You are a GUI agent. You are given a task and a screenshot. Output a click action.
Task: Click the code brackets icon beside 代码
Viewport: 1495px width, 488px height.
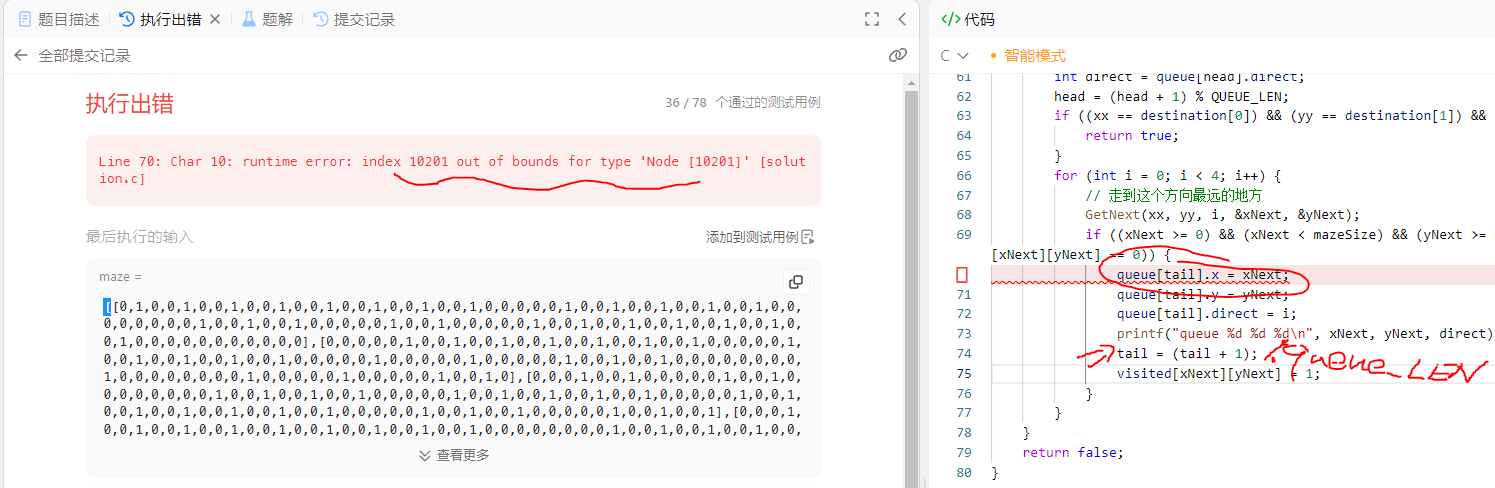click(951, 19)
